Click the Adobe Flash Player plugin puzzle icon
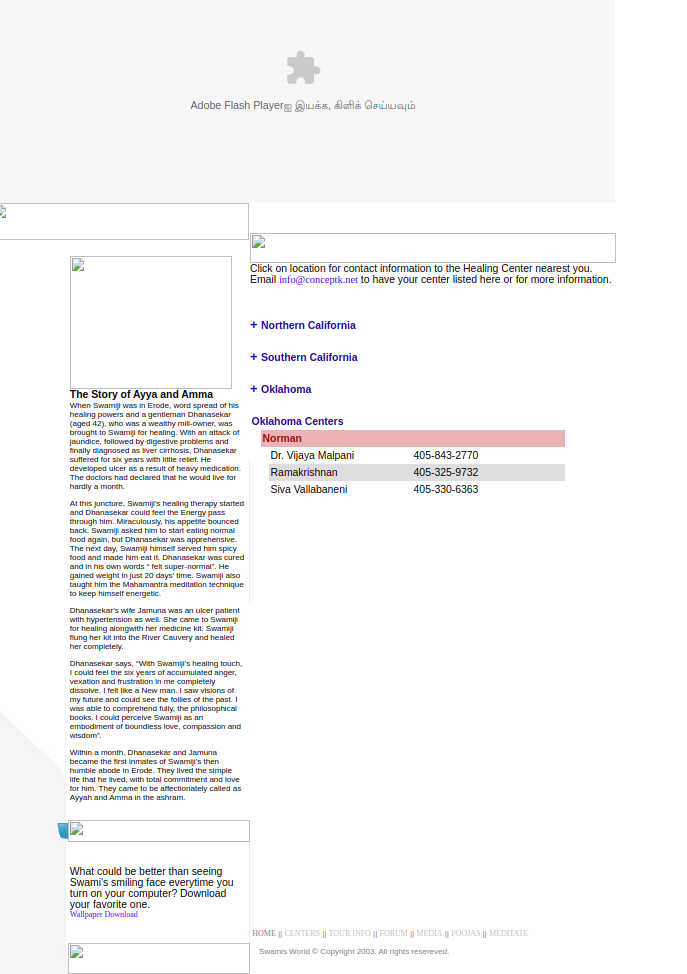 (303, 68)
